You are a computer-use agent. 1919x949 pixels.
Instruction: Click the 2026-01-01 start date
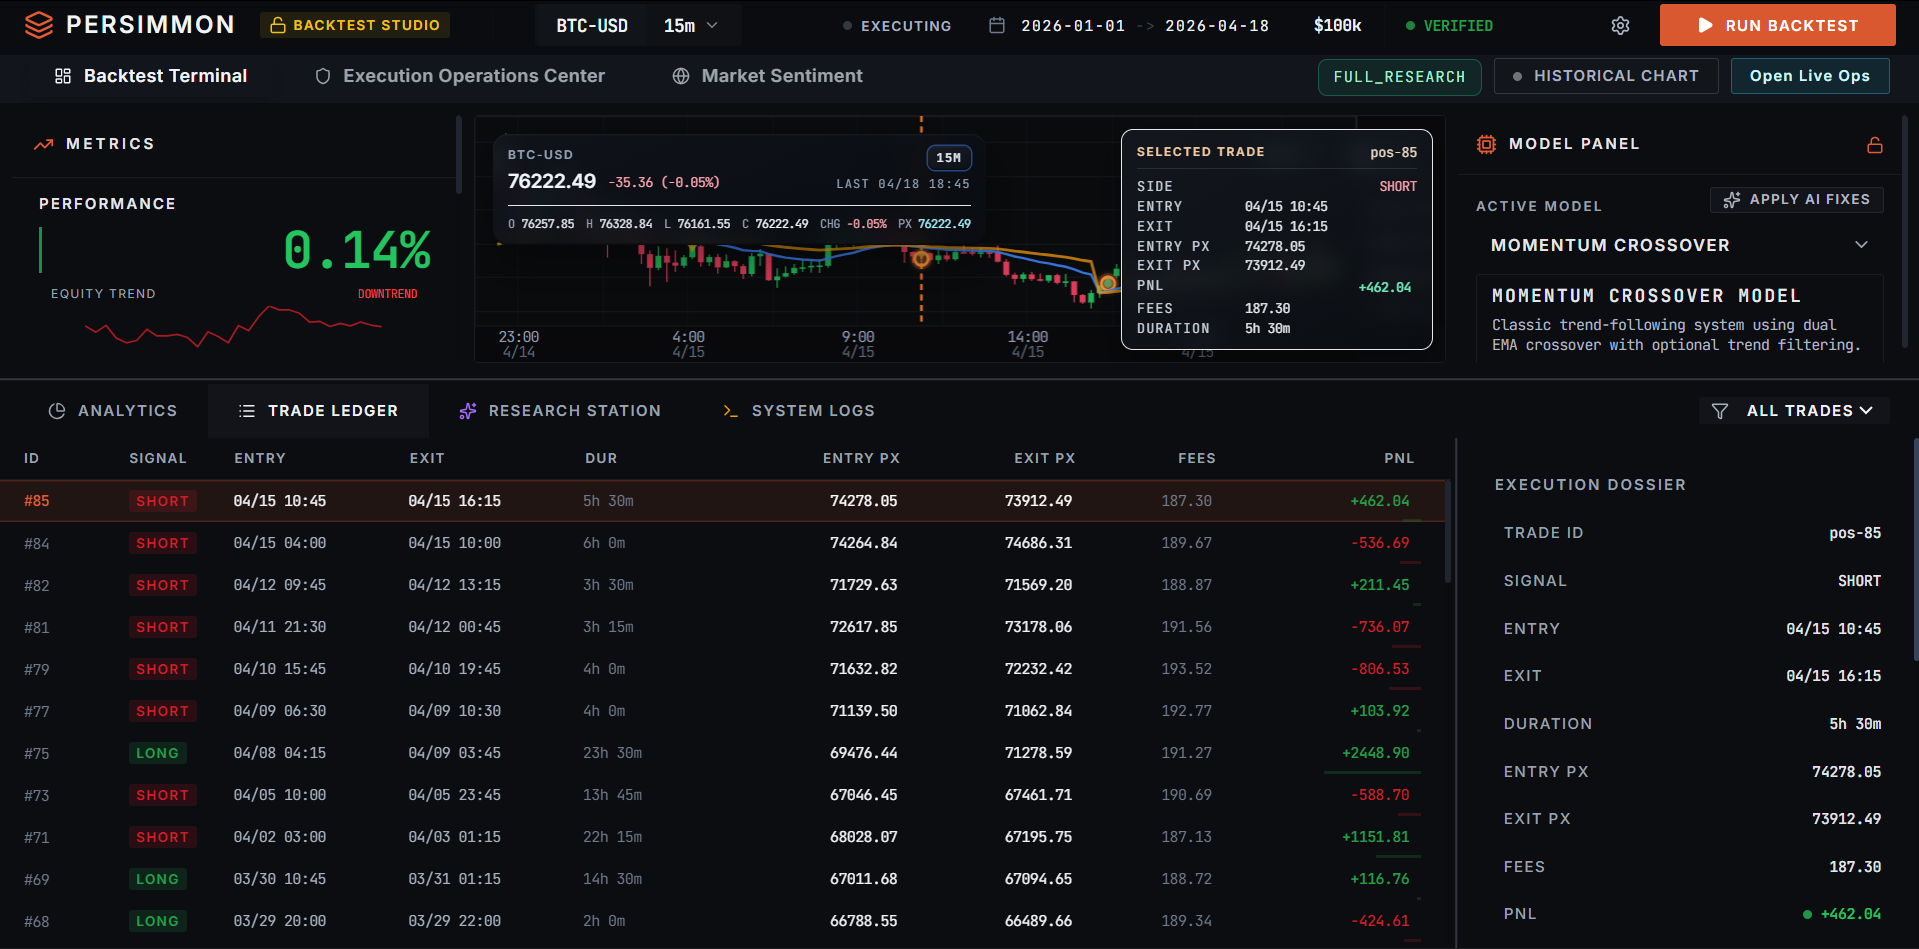[x=1073, y=26]
